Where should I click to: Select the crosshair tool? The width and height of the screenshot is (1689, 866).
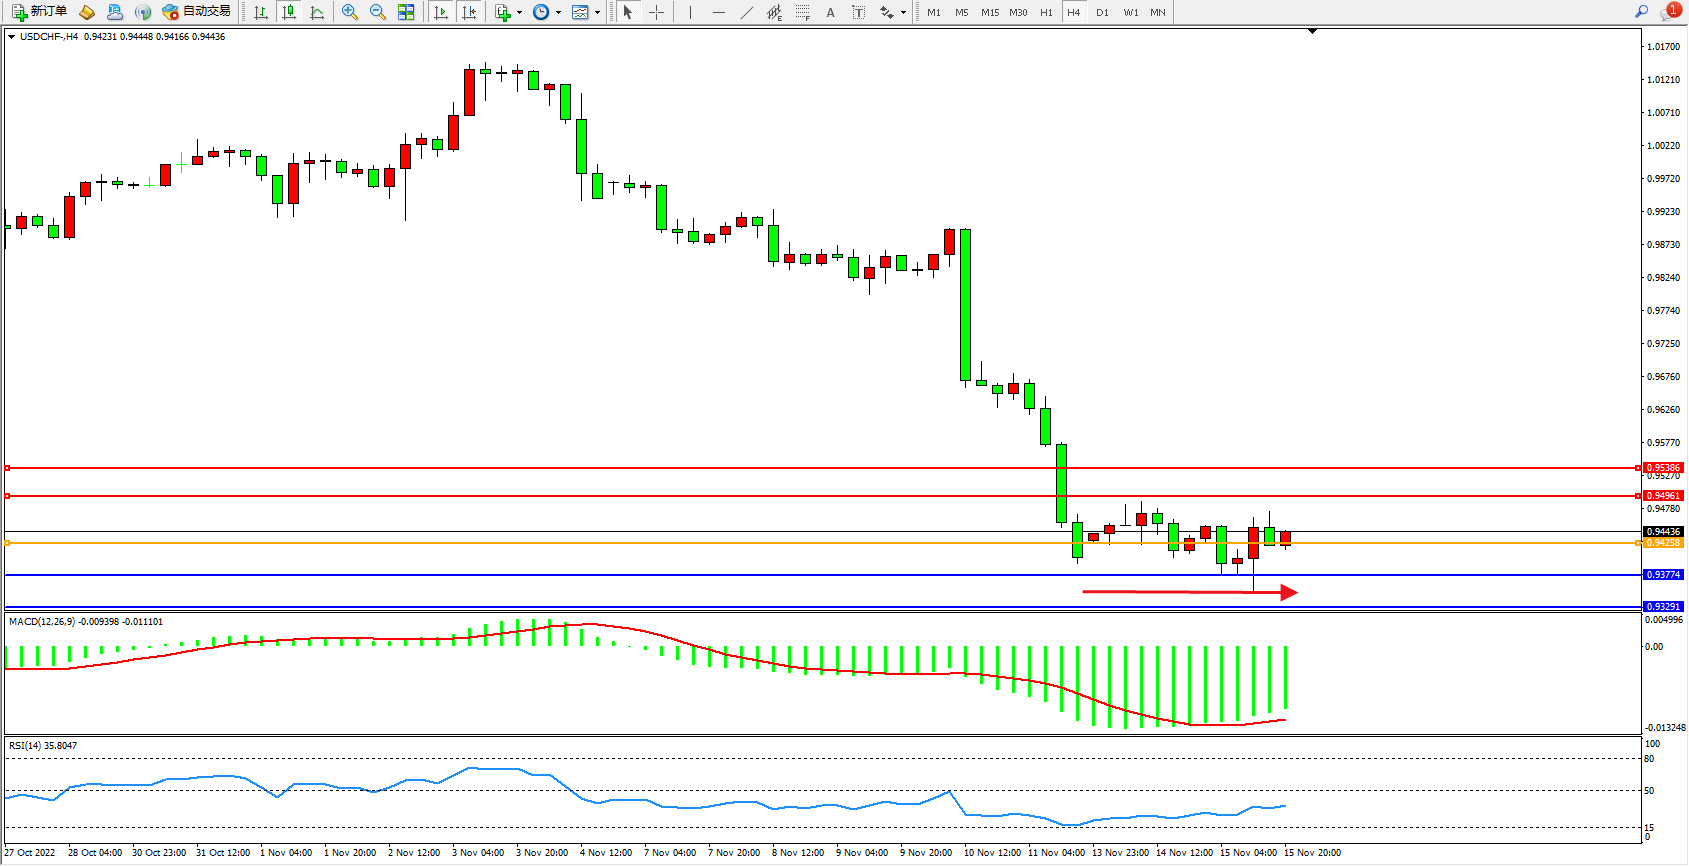(656, 12)
